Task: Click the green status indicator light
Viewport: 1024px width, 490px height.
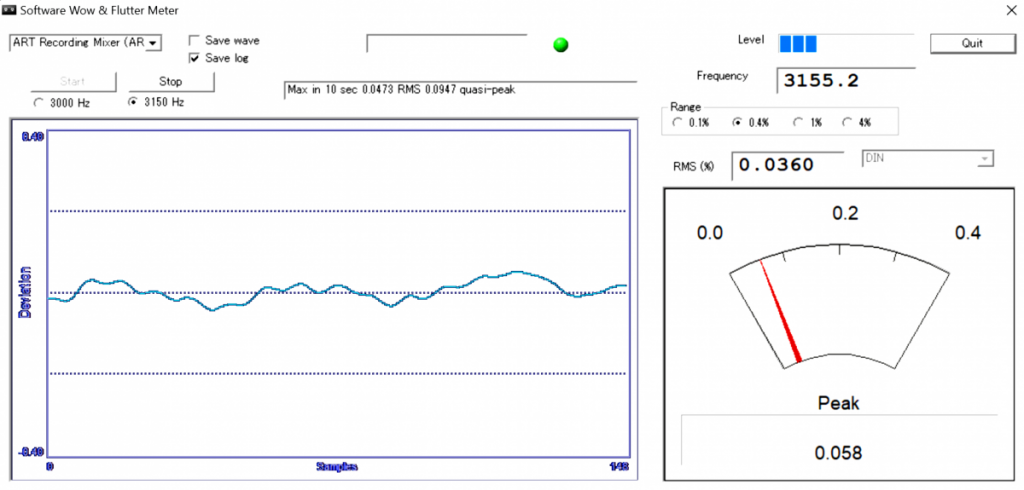Action: pos(560,44)
